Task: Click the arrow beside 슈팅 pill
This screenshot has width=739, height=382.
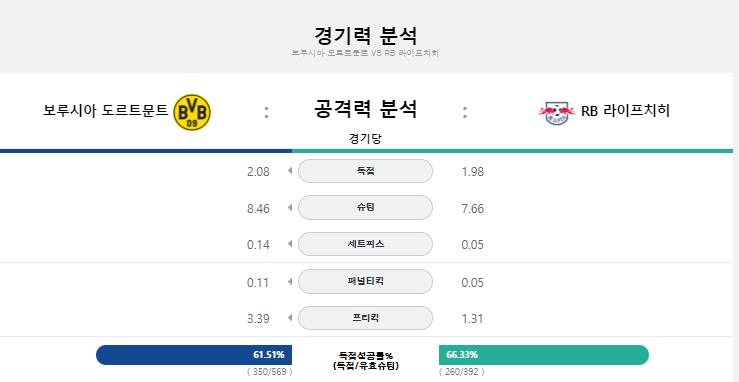Action: pos(290,208)
